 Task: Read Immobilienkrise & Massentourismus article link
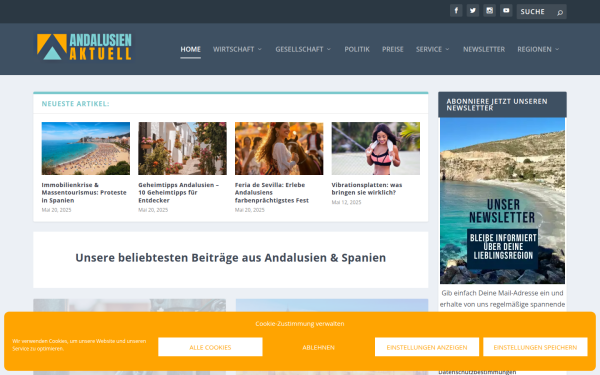(84, 192)
